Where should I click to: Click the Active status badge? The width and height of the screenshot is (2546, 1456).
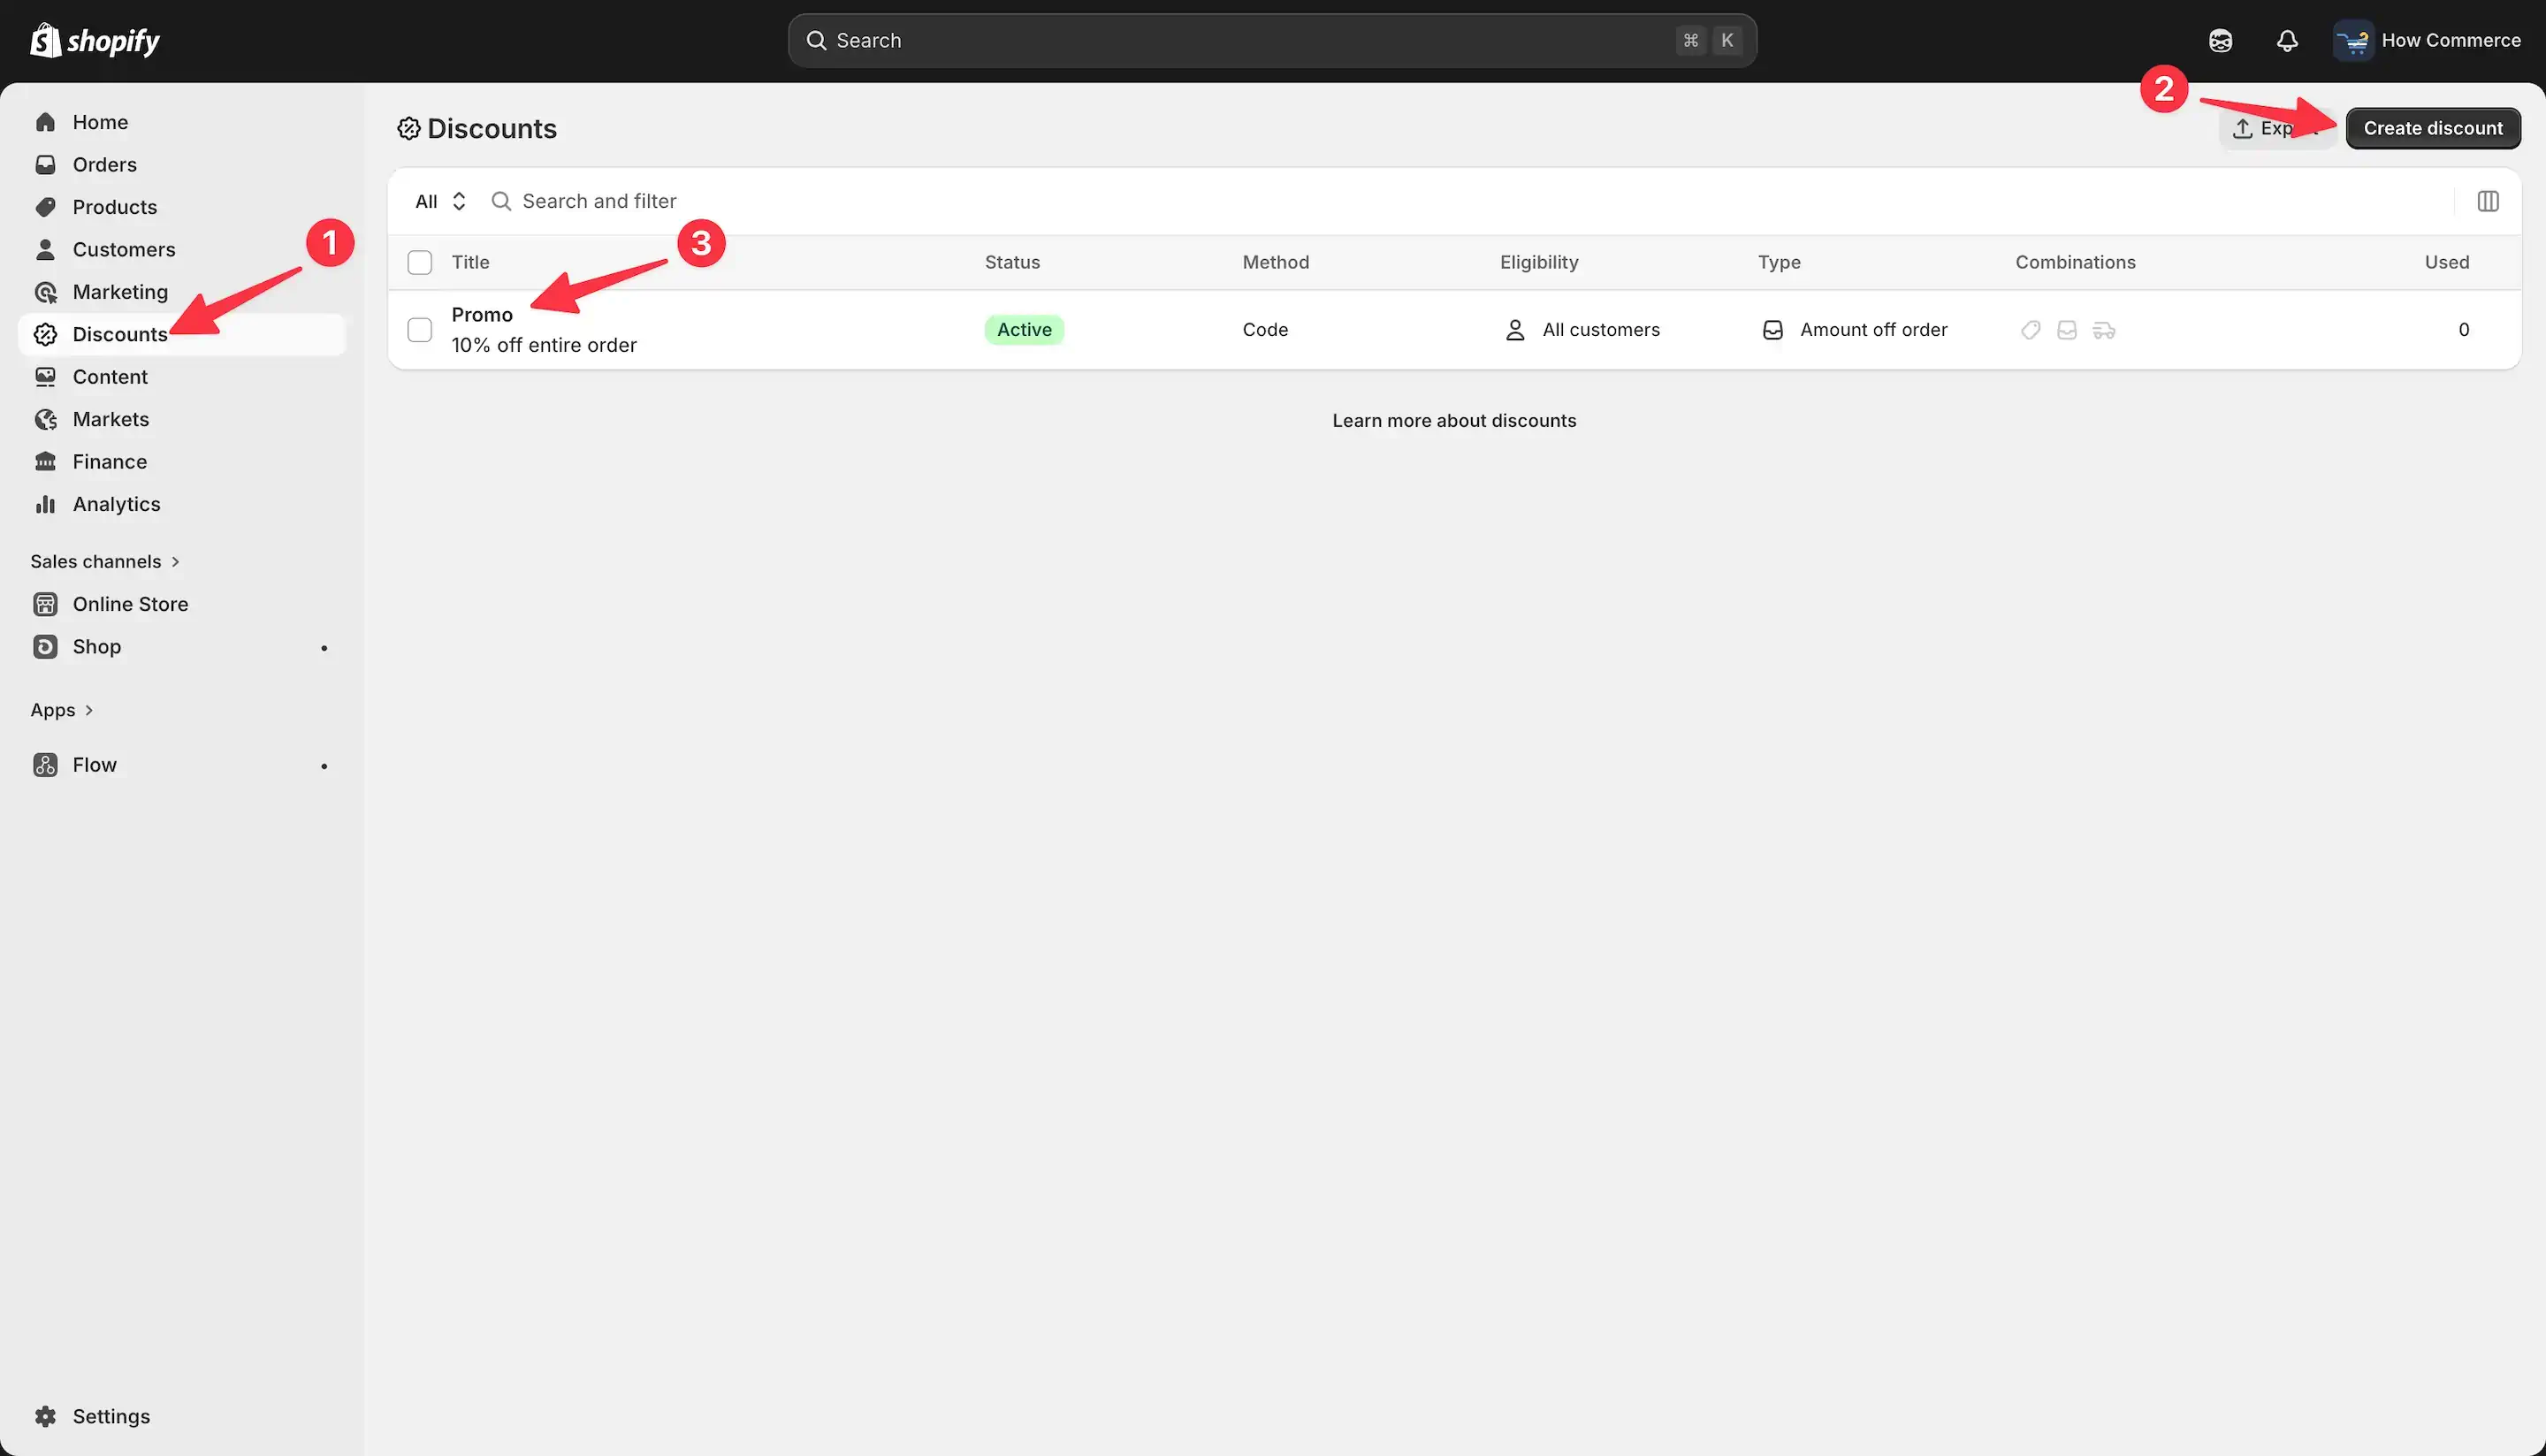[x=1024, y=330]
